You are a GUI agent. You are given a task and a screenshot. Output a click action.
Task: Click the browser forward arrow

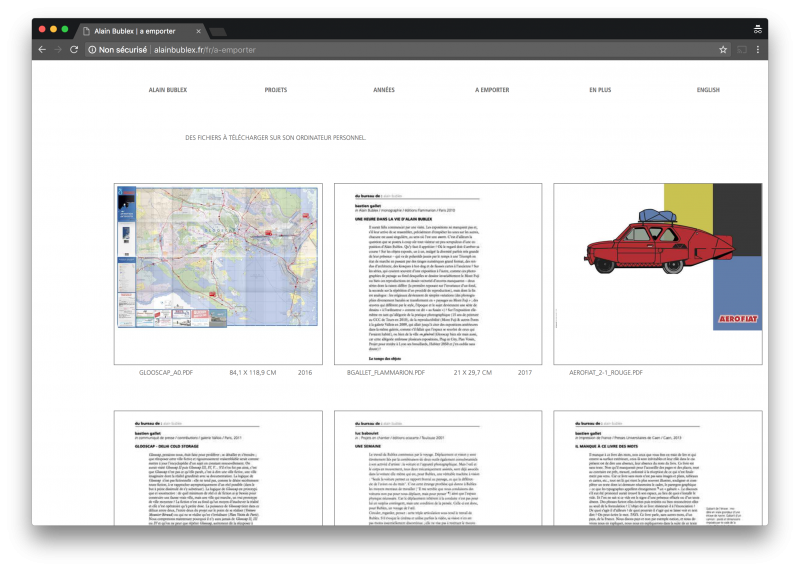click(58, 49)
